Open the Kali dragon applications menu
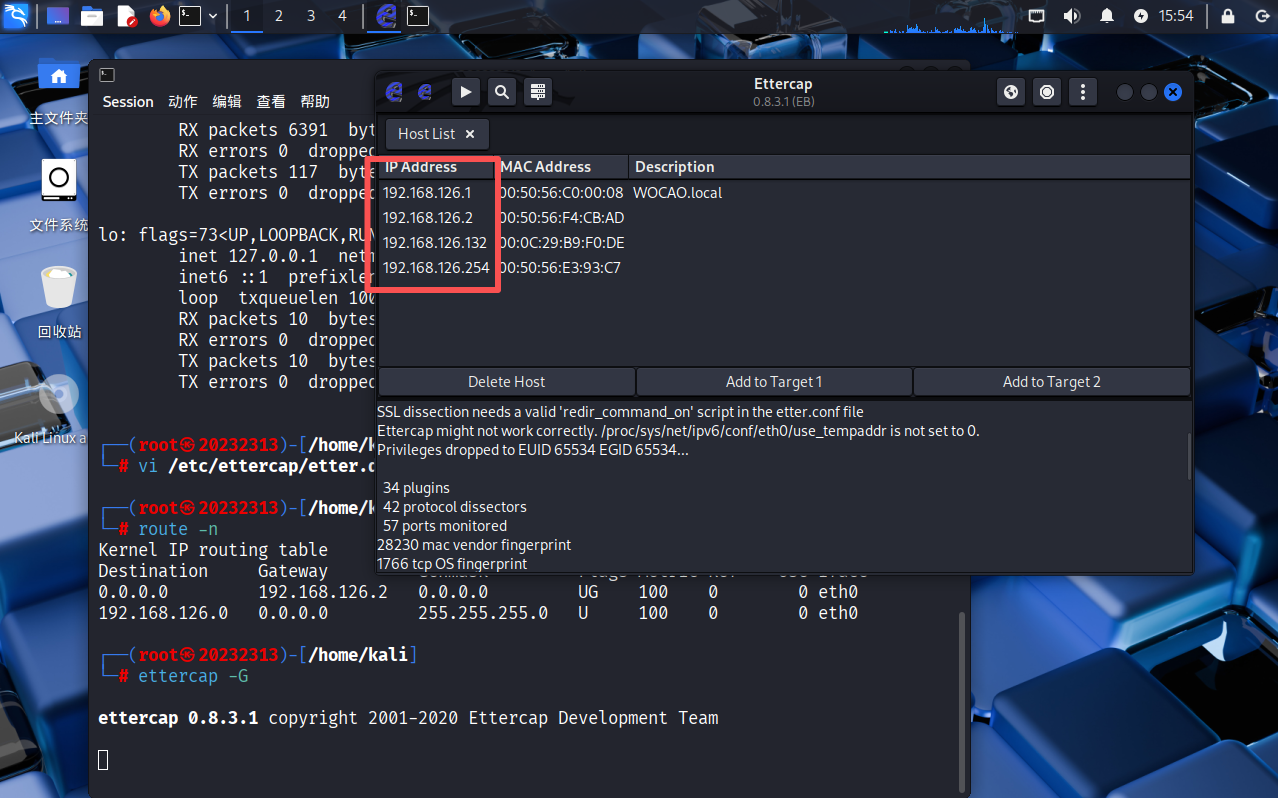 [x=17, y=16]
